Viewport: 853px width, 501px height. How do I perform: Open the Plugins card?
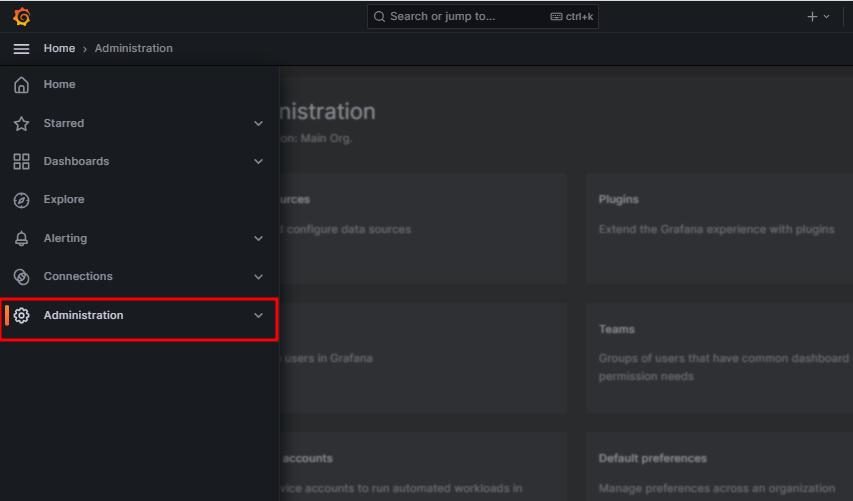pyautogui.click(x=719, y=228)
